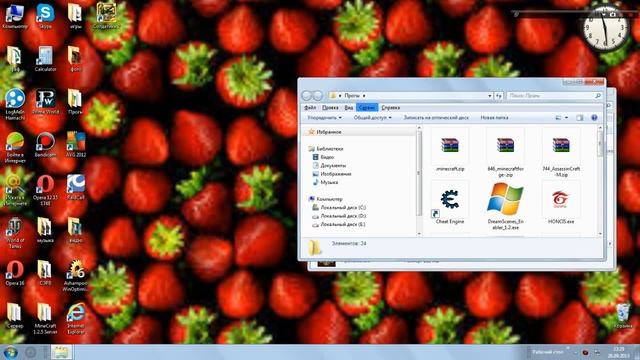This screenshot has width=640, height=360.
Task: Launch the Perfect World PW shortcut
Action: 45,102
